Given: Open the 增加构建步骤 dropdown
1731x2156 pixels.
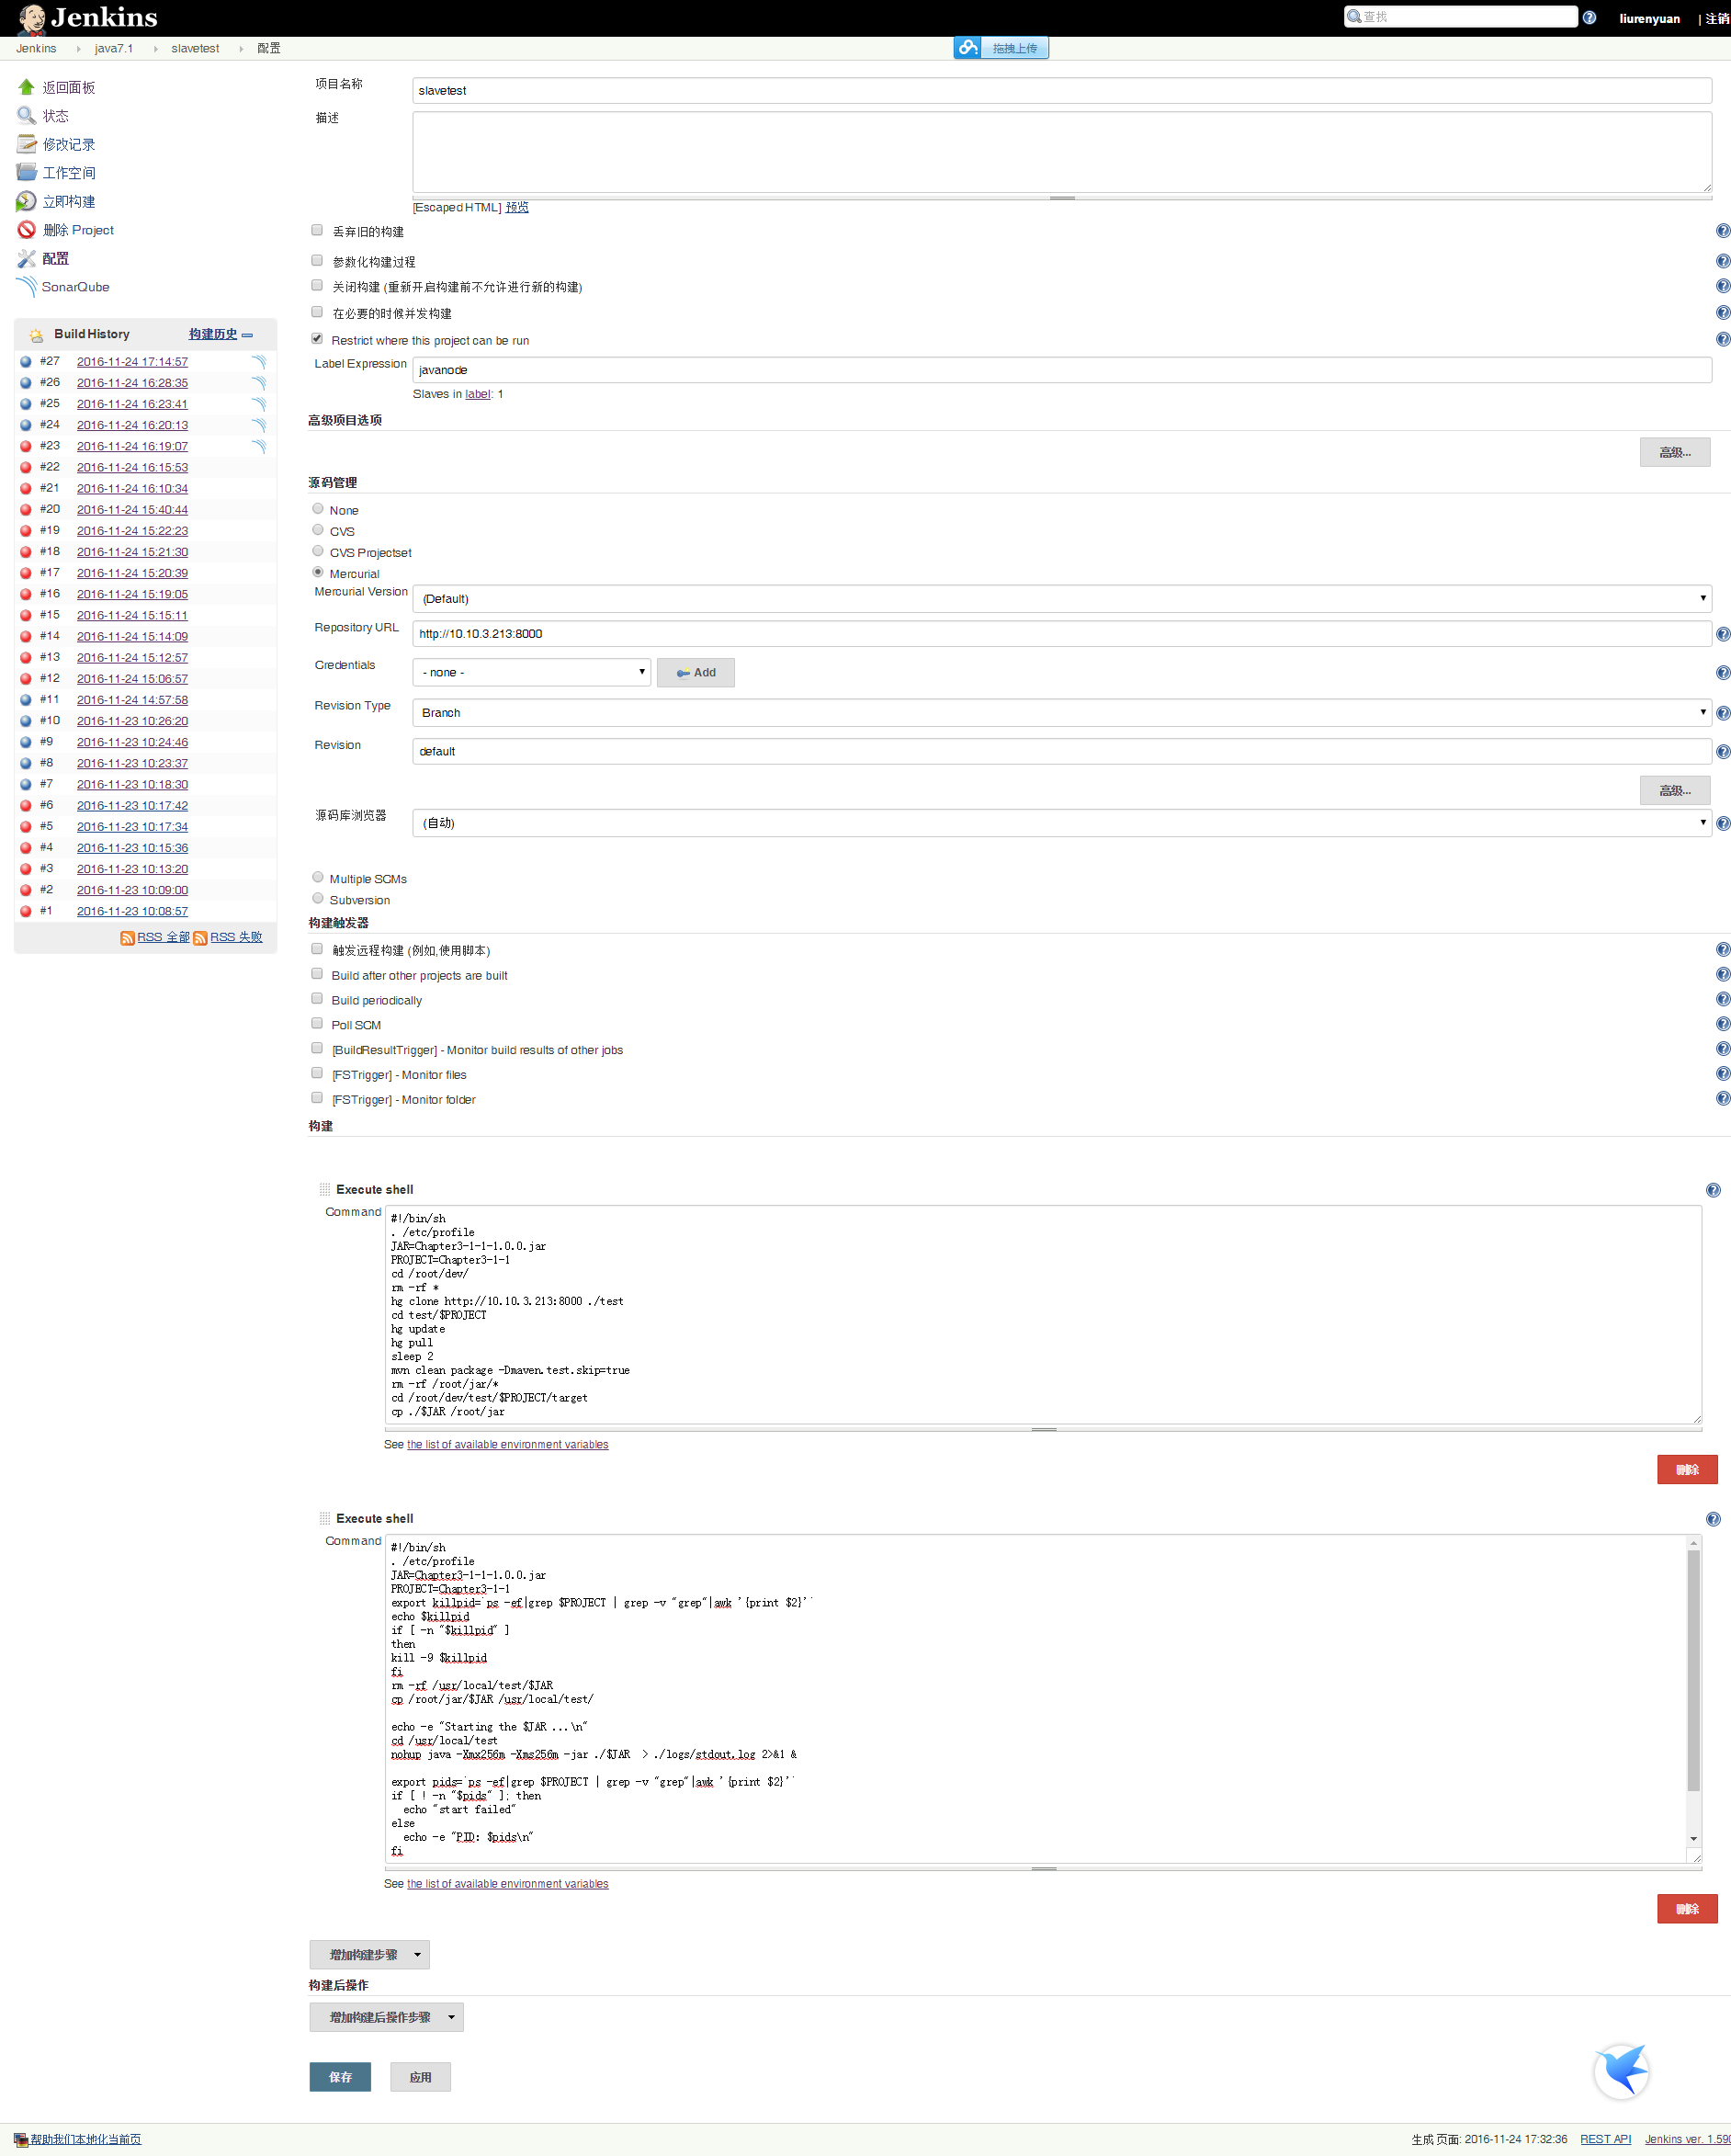Looking at the screenshot, I should (x=370, y=1955).
